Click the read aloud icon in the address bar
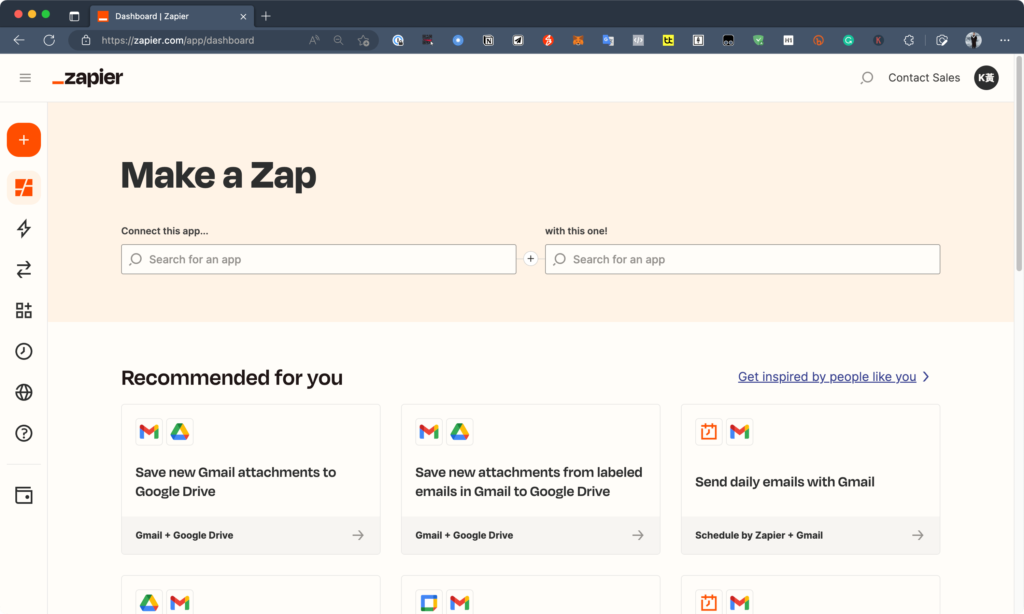 (x=314, y=40)
